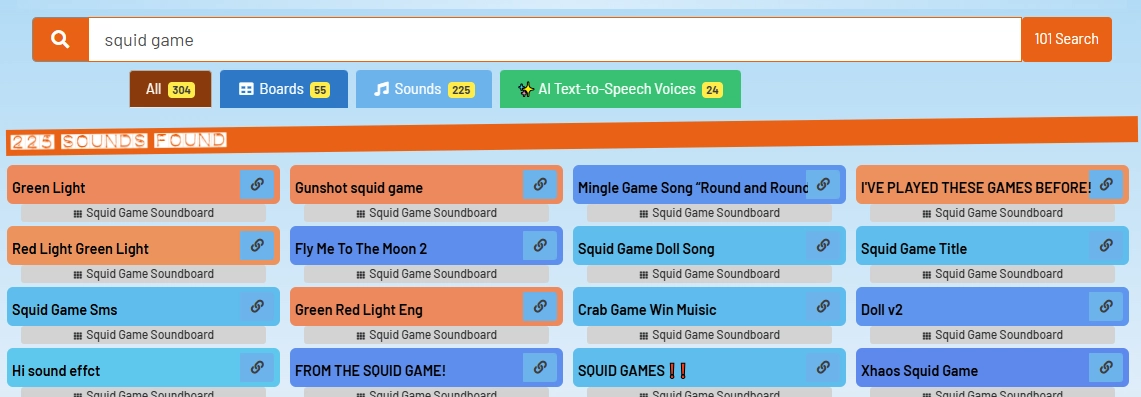
Task: Switch to the Boards tab
Action: tap(284, 89)
